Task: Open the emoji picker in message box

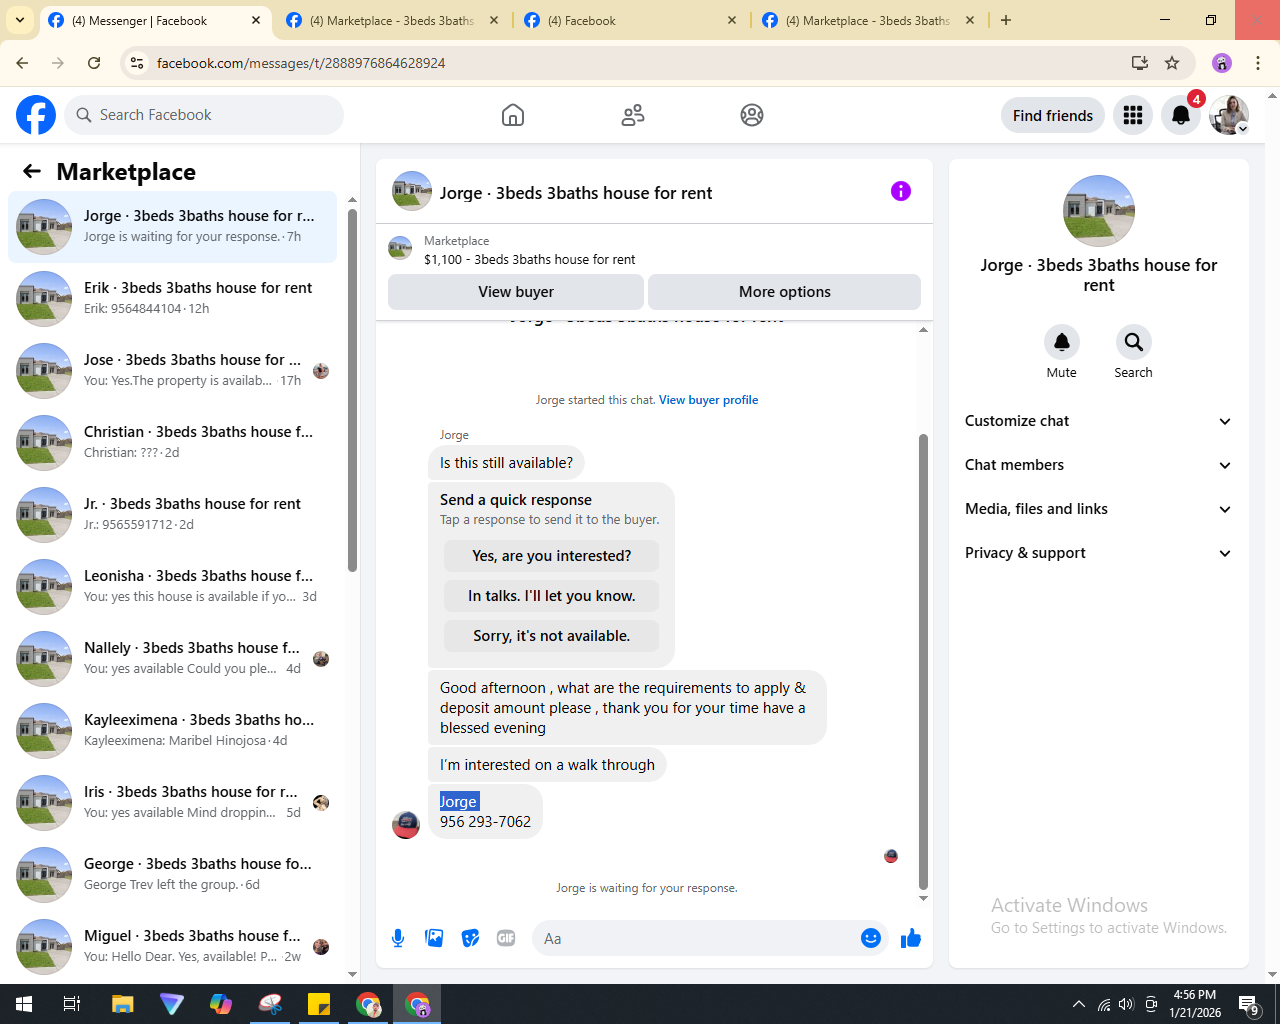Action: point(871,938)
